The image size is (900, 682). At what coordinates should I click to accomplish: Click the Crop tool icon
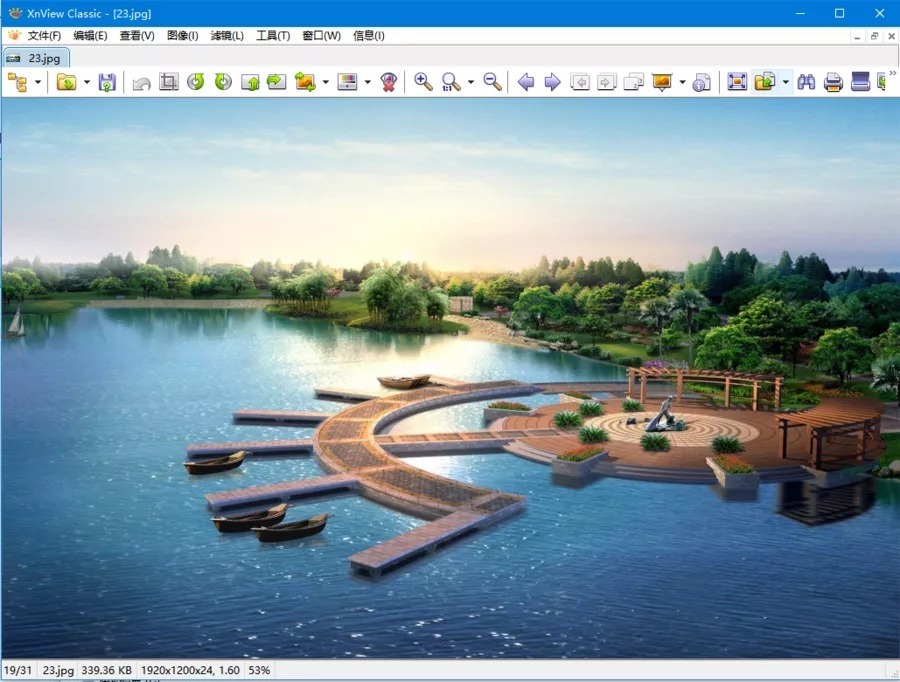click(x=169, y=82)
